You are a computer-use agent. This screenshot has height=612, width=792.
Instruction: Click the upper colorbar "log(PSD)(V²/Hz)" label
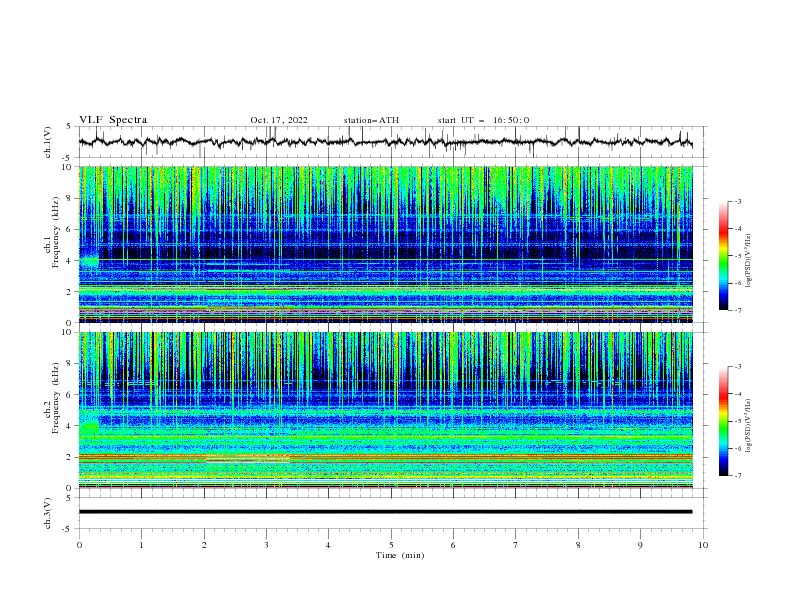click(x=748, y=261)
